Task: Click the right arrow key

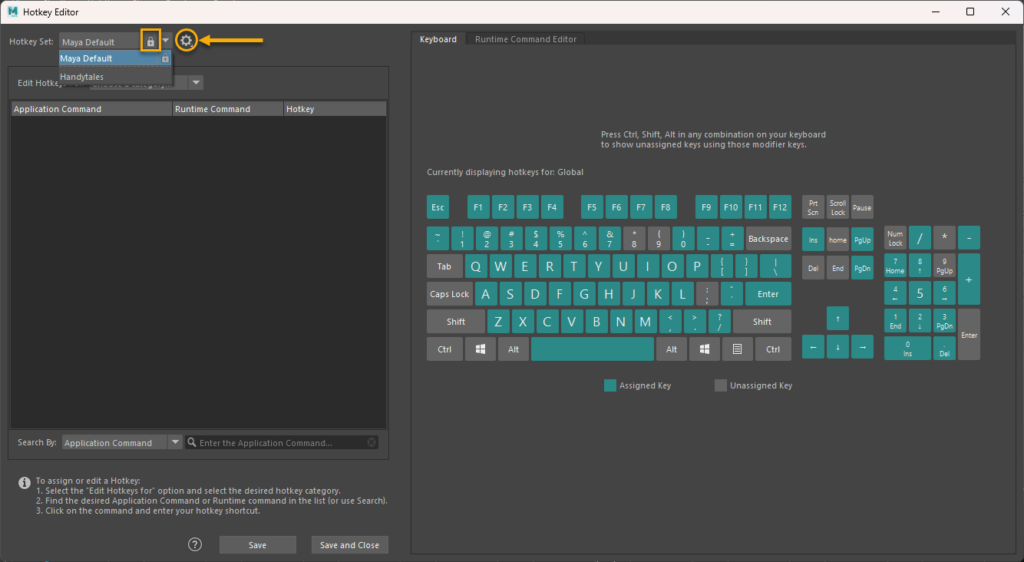Action: click(863, 347)
